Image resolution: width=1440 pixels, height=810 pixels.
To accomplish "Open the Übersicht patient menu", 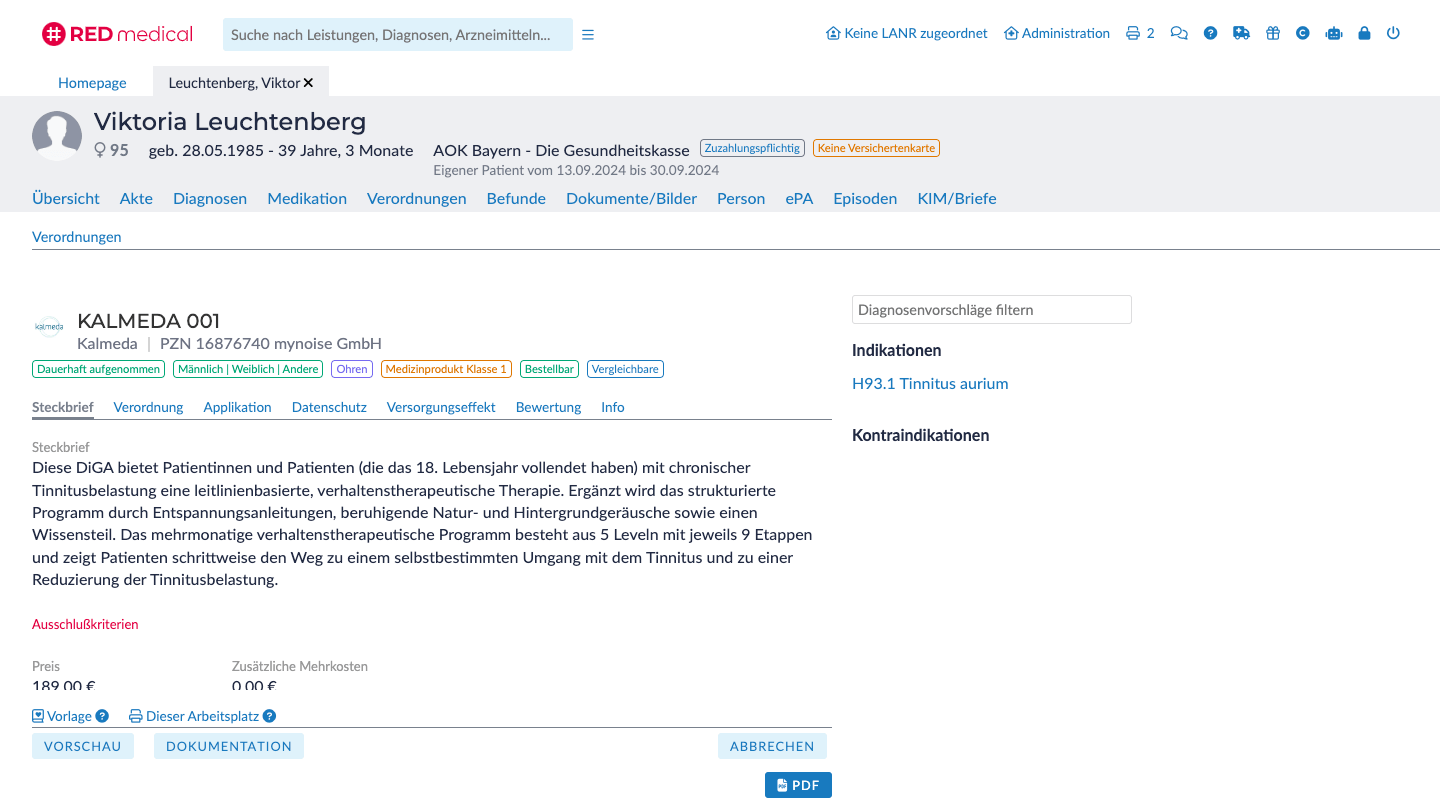I will point(66,198).
